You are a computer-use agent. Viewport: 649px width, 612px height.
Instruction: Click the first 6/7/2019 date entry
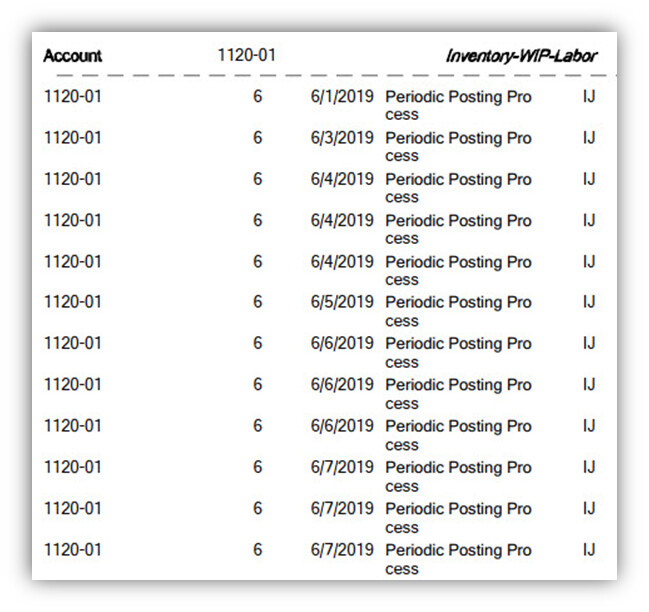[342, 467]
